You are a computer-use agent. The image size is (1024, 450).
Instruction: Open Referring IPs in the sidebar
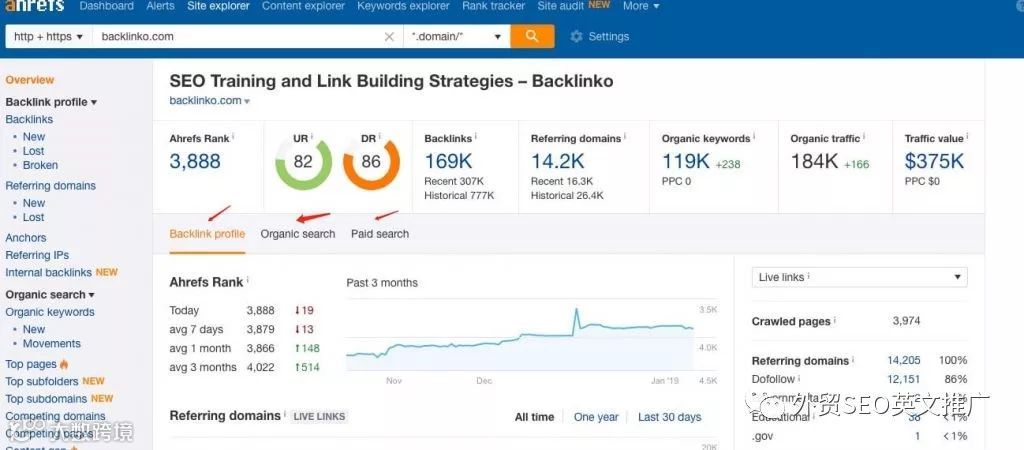37,255
